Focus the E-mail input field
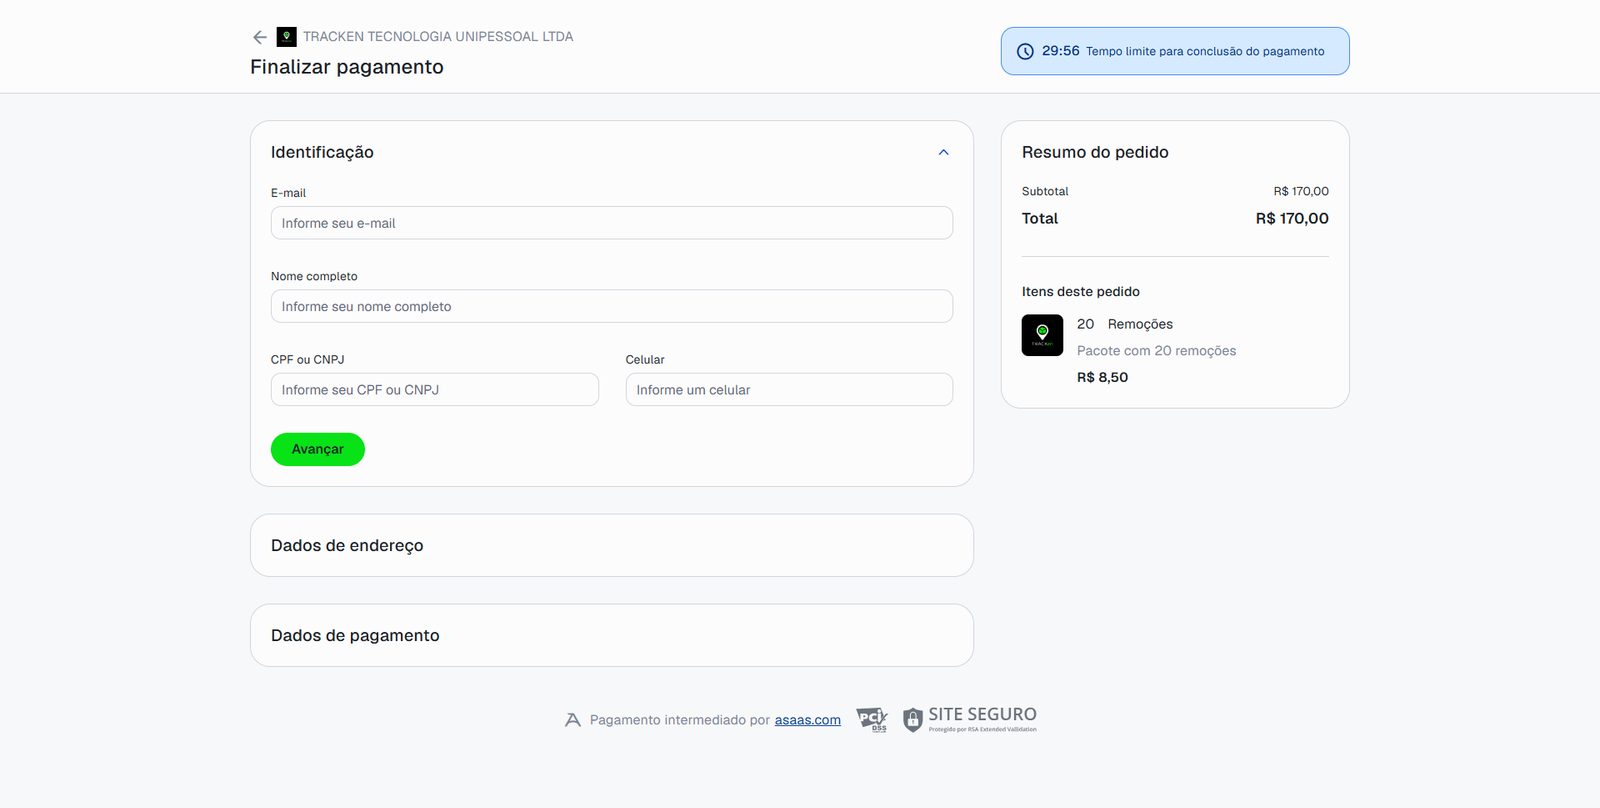 click(612, 223)
